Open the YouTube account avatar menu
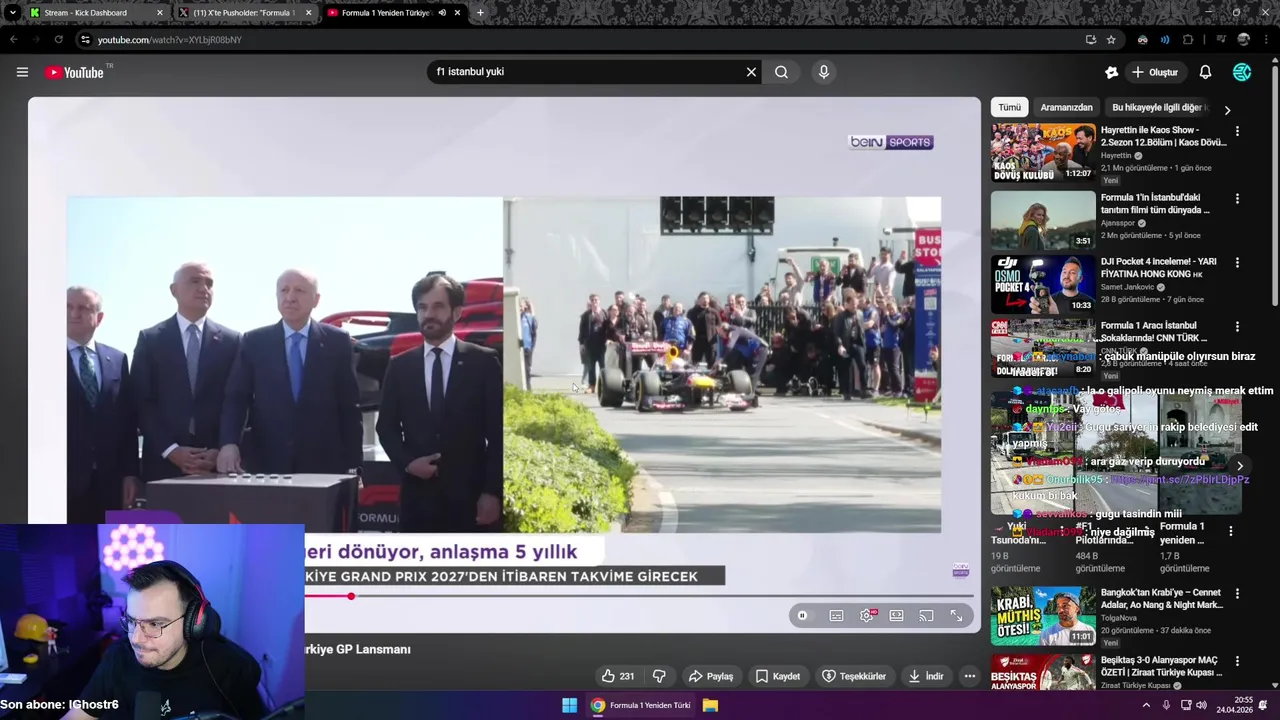Screen dimensions: 1280x720 click(1242, 72)
